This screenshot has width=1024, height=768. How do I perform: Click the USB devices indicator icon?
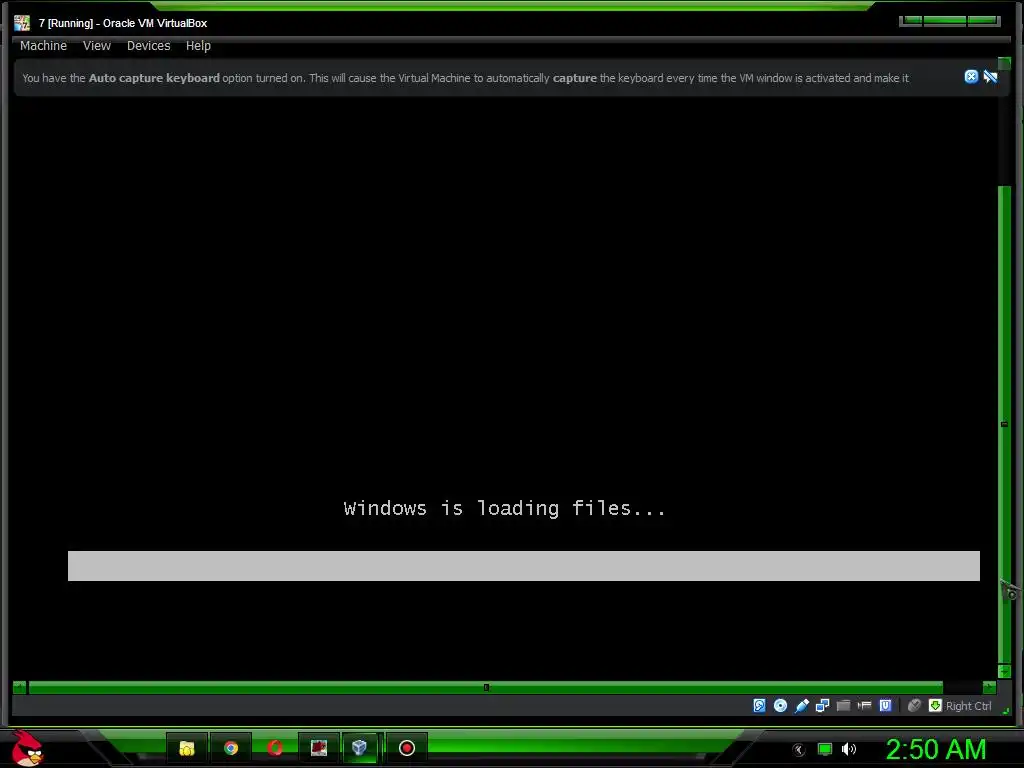coord(801,705)
